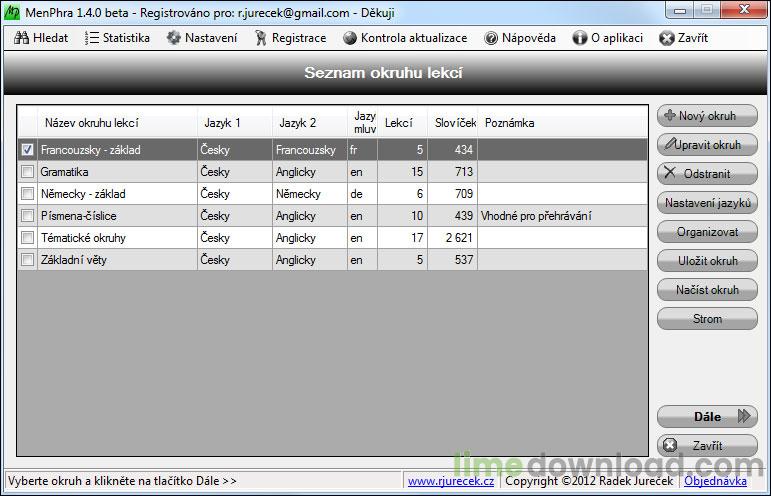
Task: Click the Uložit okruh button
Action: pos(707,261)
